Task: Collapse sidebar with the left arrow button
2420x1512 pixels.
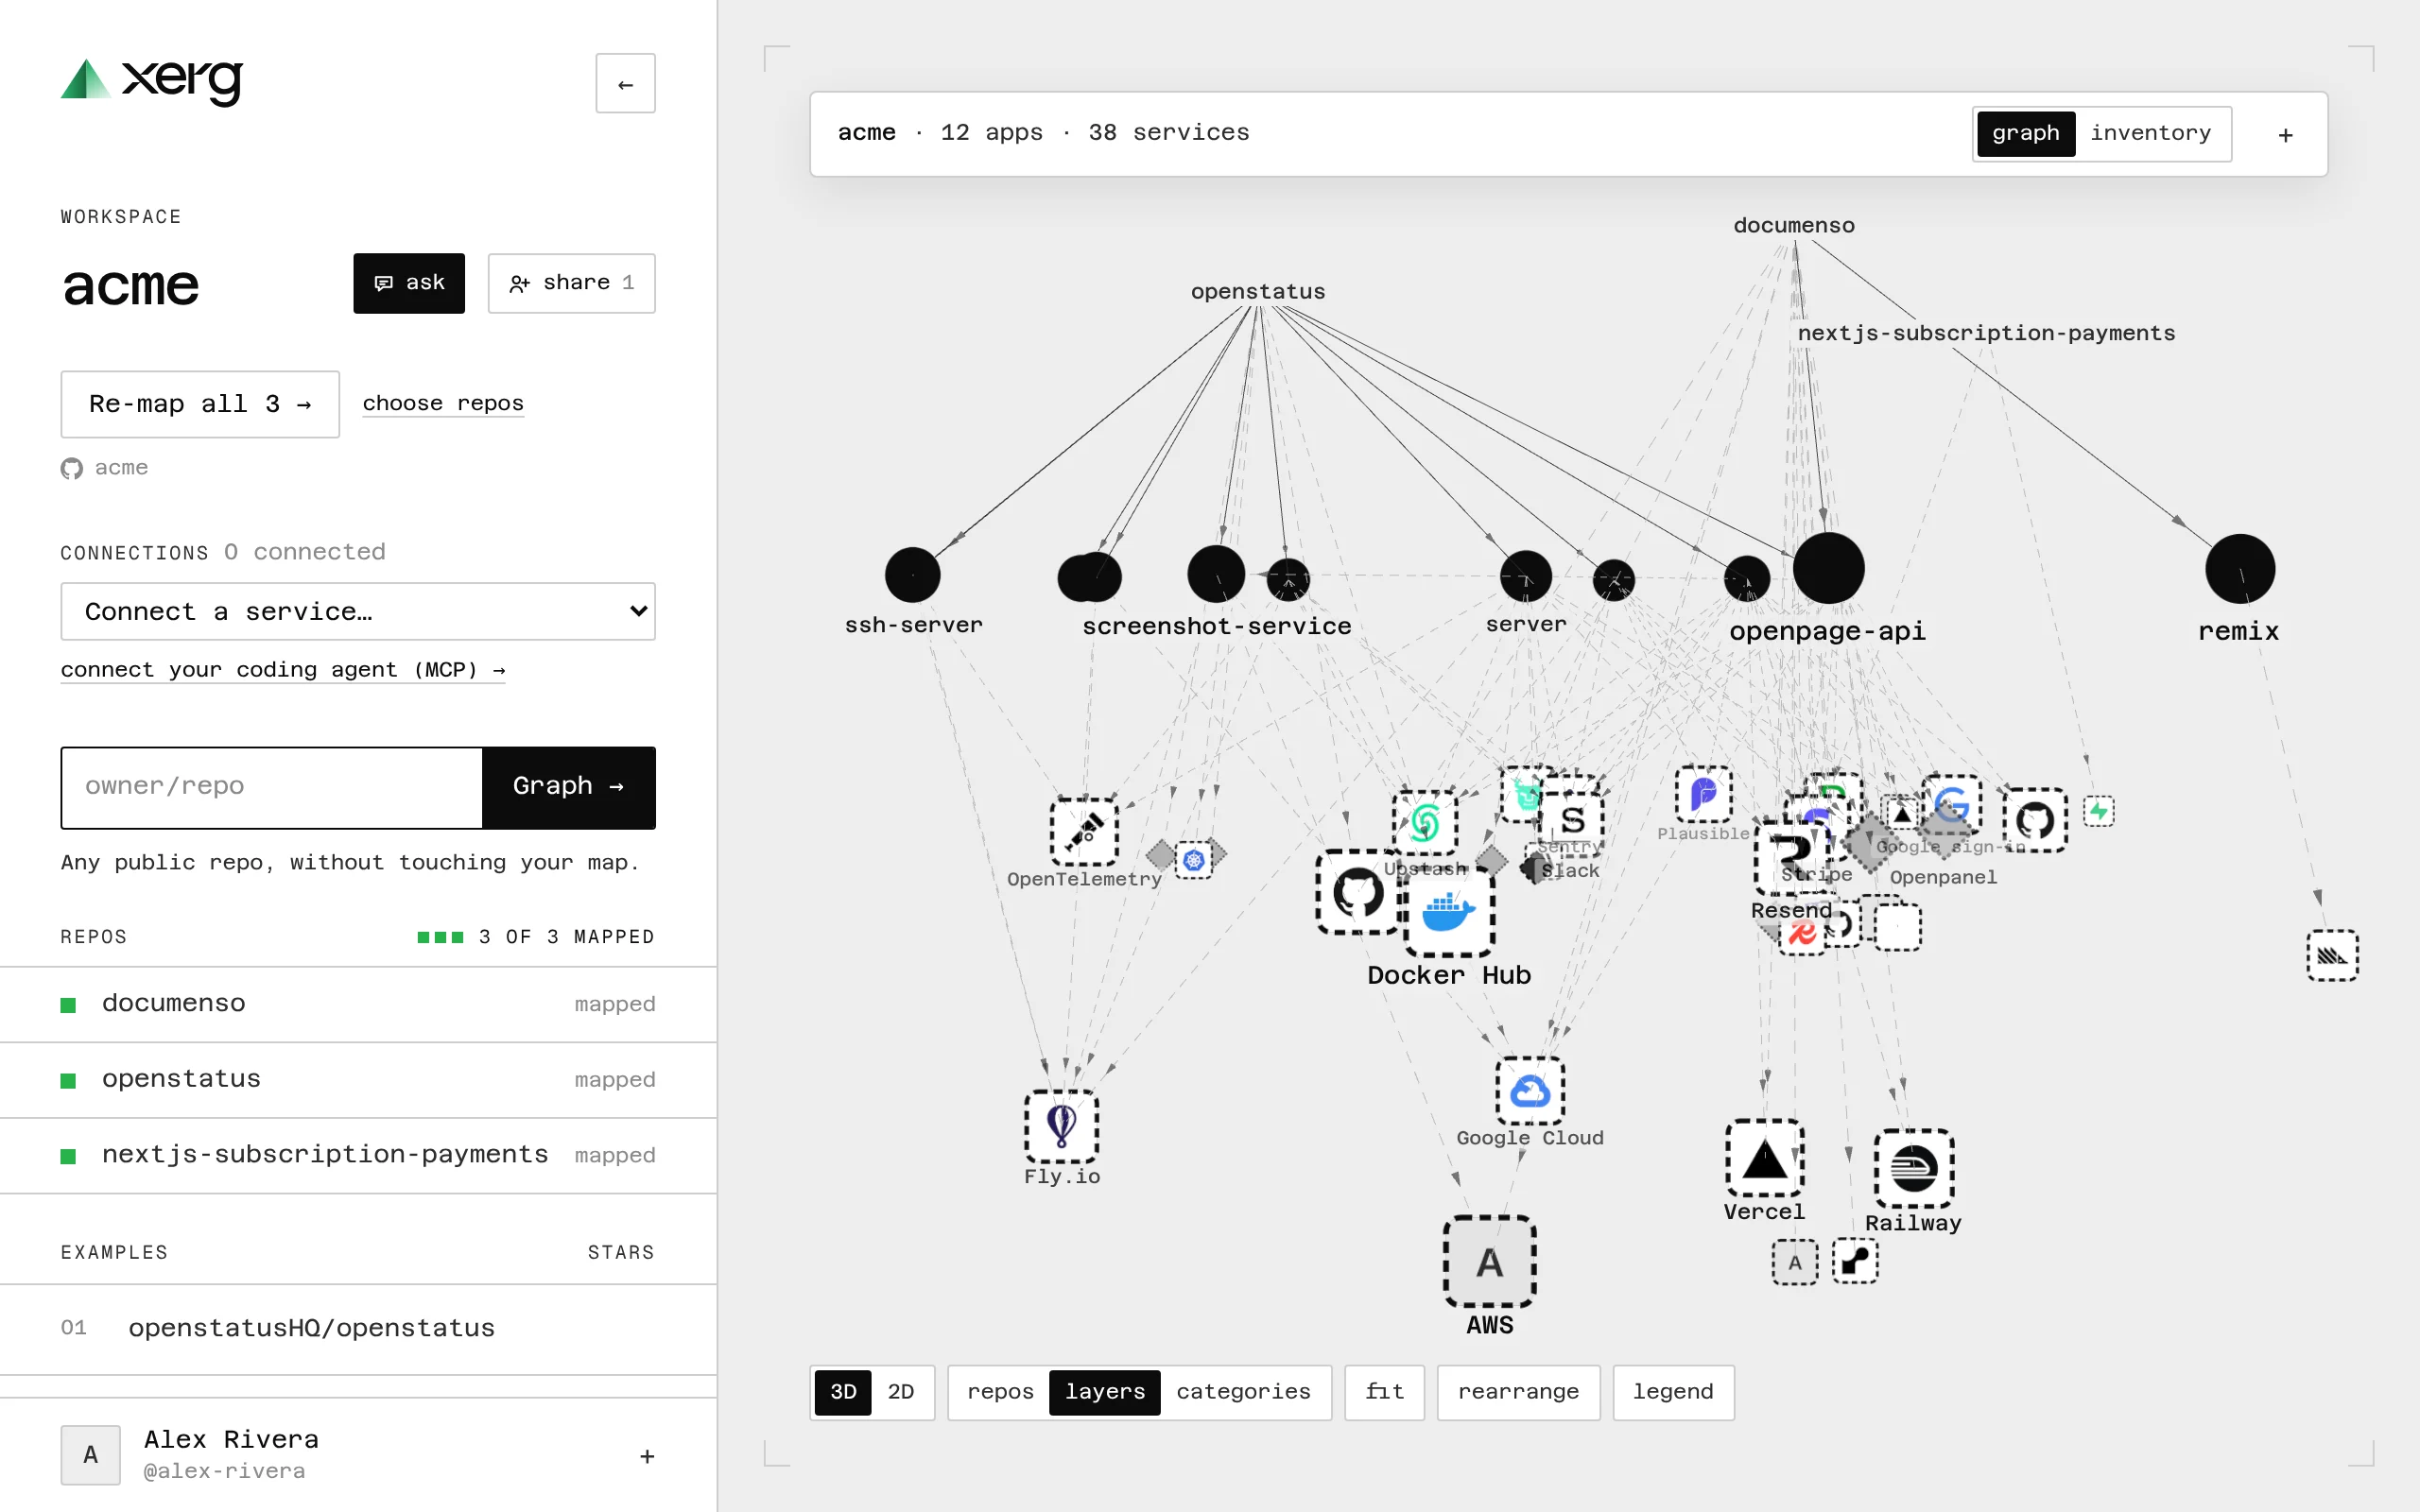Action: pyautogui.click(x=626, y=84)
